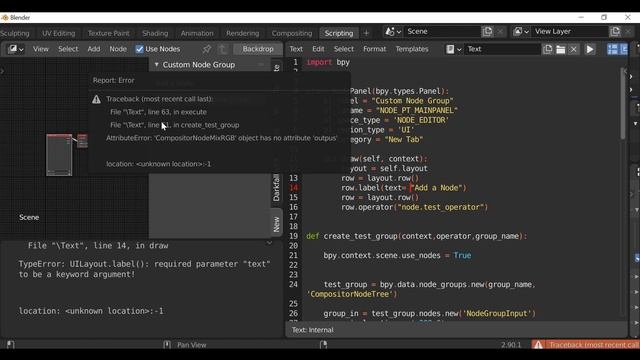This screenshot has height=360, width=640.
Task: Switch to the Texture Paint workspace tab
Action: (x=109, y=33)
